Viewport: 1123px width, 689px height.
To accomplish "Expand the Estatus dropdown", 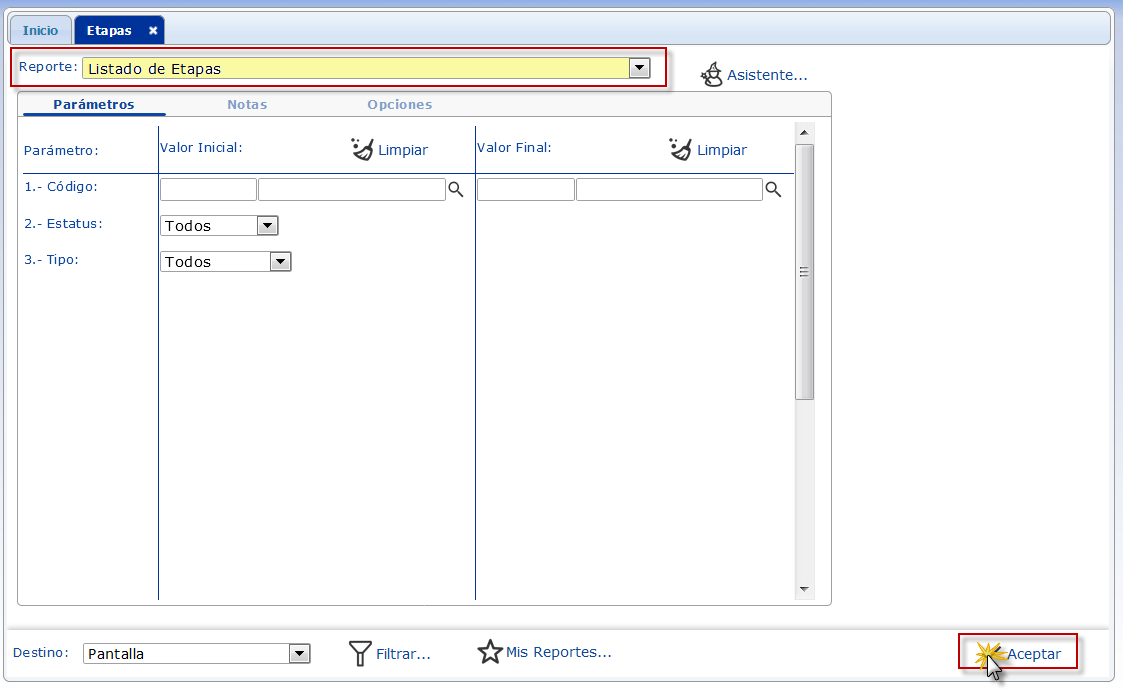I will tap(267, 226).
